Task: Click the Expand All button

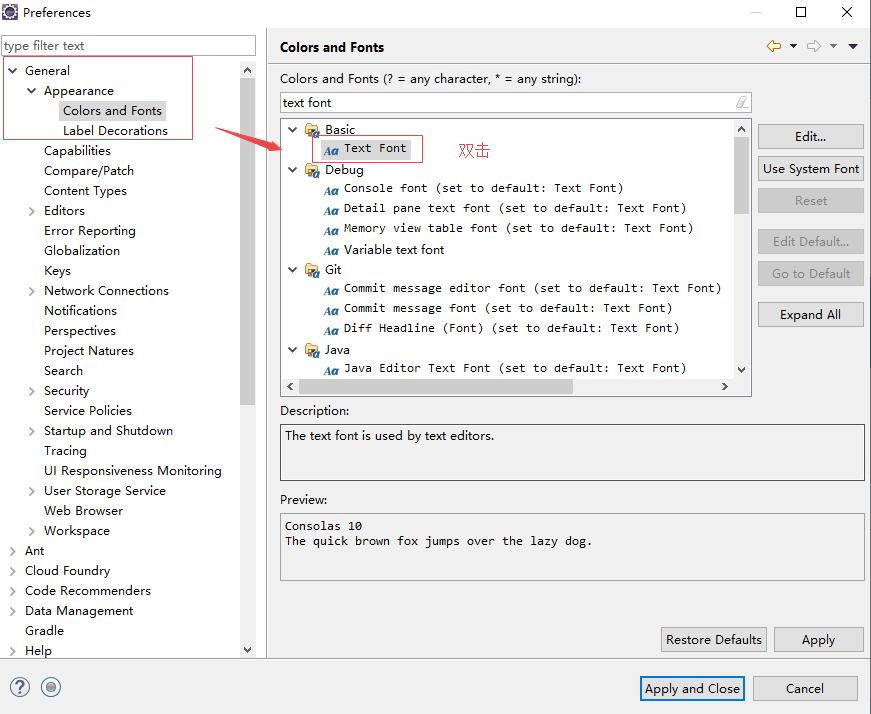Action: point(810,314)
